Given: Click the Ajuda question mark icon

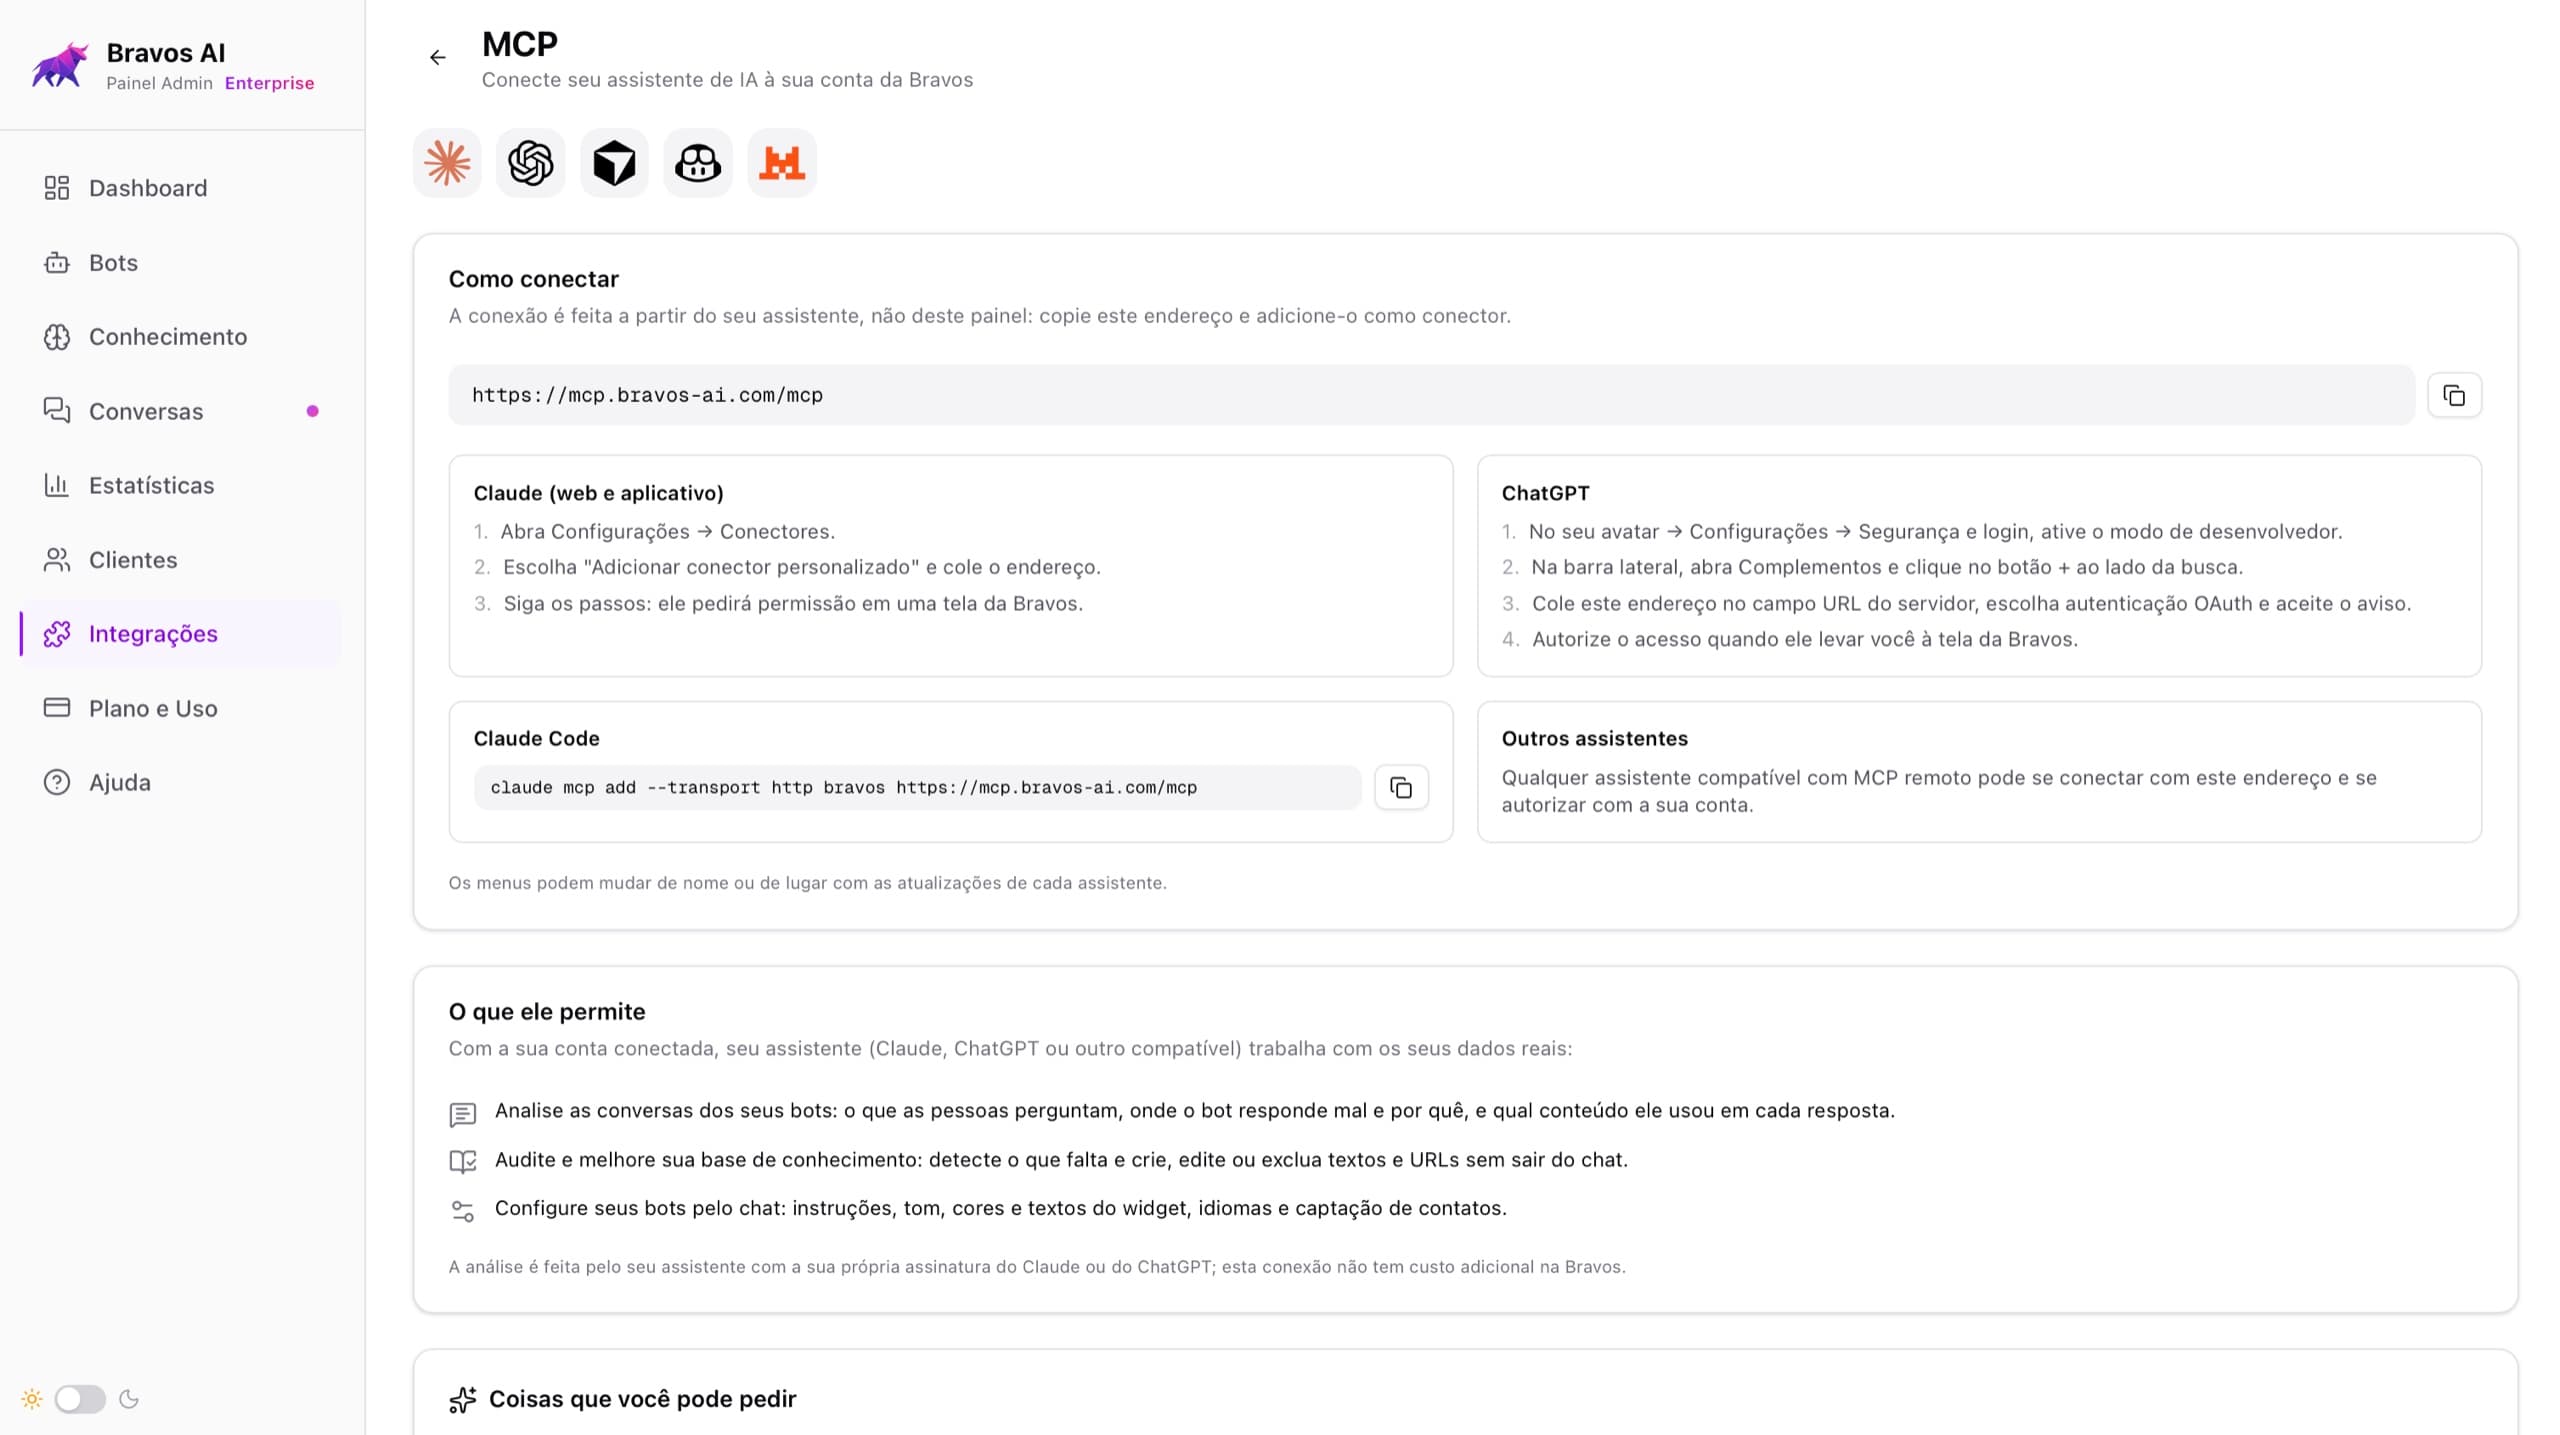Looking at the screenshot, I should (x=57, y=782).
